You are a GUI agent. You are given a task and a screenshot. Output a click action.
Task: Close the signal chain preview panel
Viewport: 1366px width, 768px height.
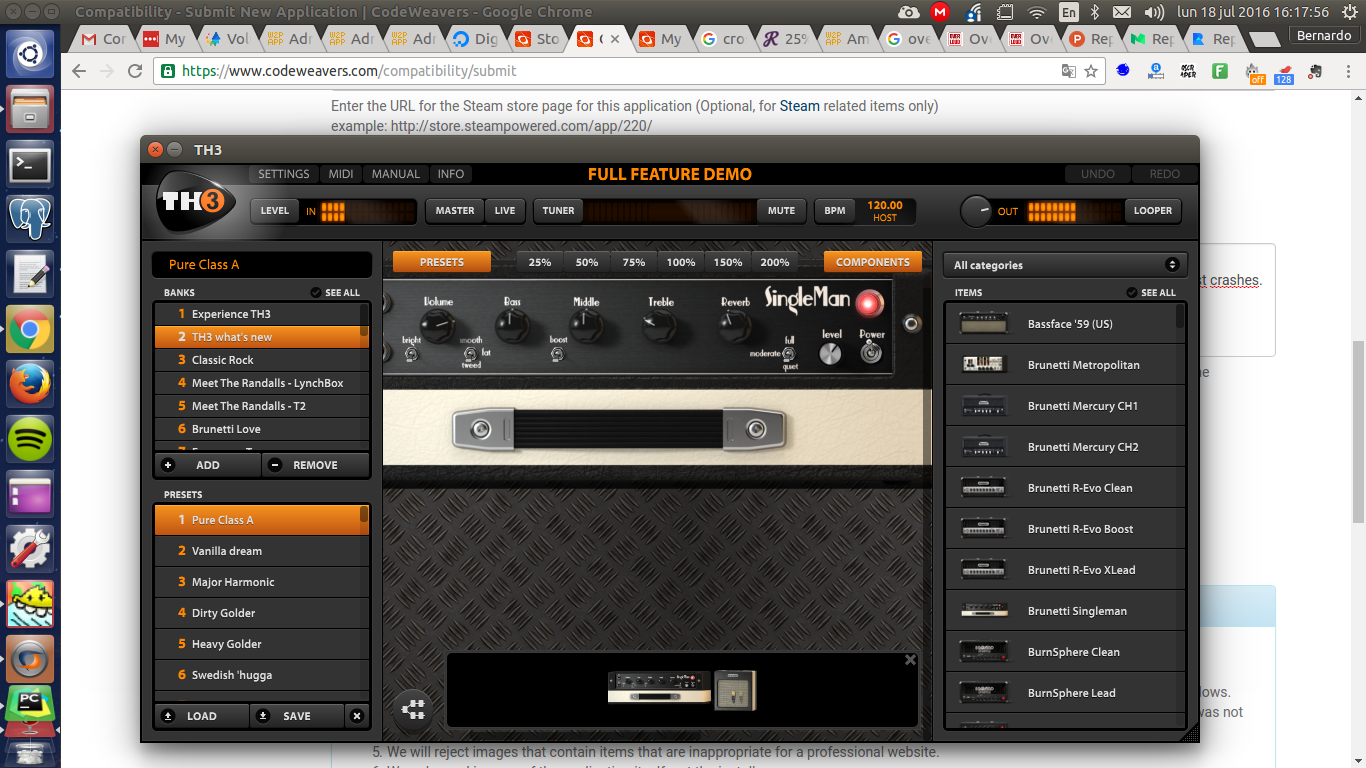click(910, 660)
